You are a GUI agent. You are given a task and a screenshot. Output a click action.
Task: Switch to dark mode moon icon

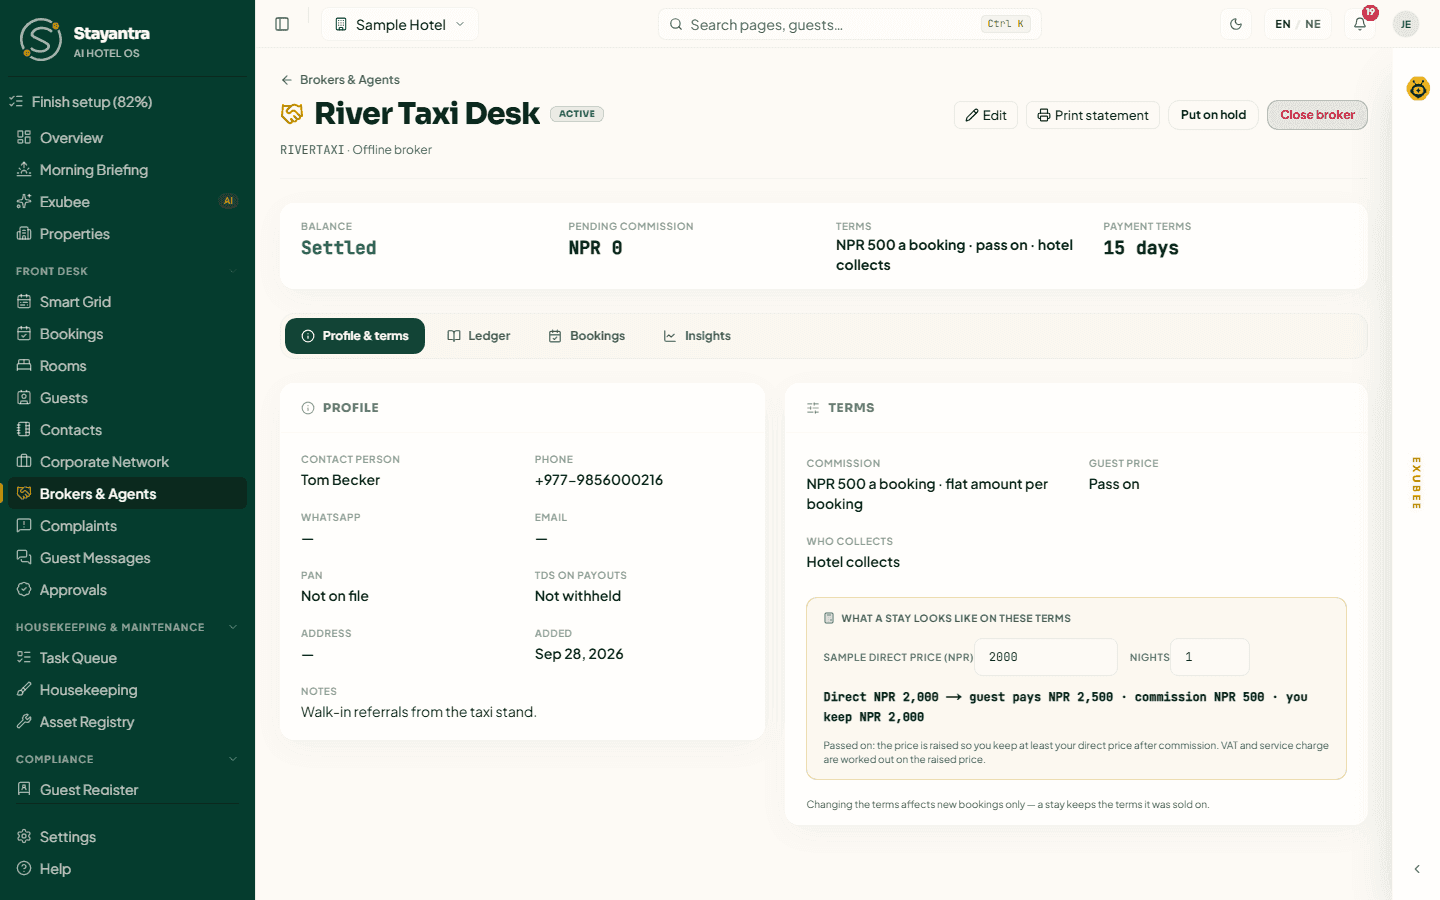[x=1236, y=24]
